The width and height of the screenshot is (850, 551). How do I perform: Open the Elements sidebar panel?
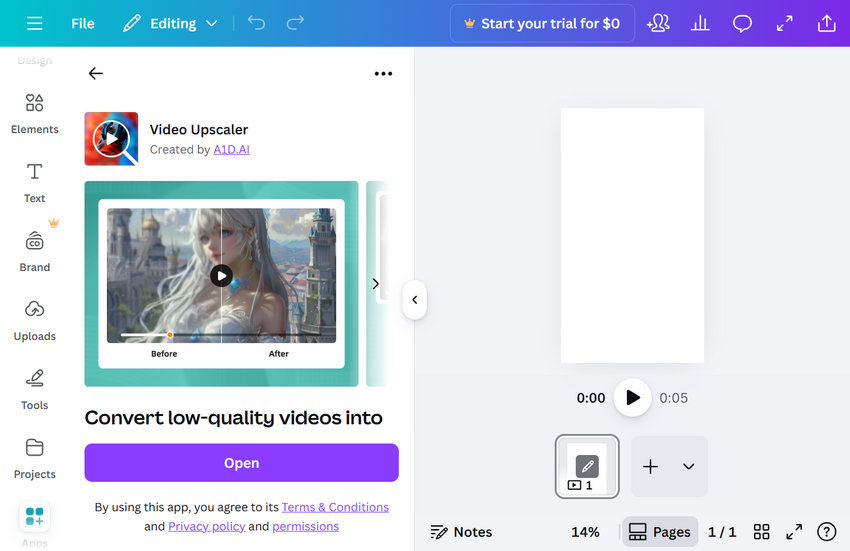coord(35,114)
